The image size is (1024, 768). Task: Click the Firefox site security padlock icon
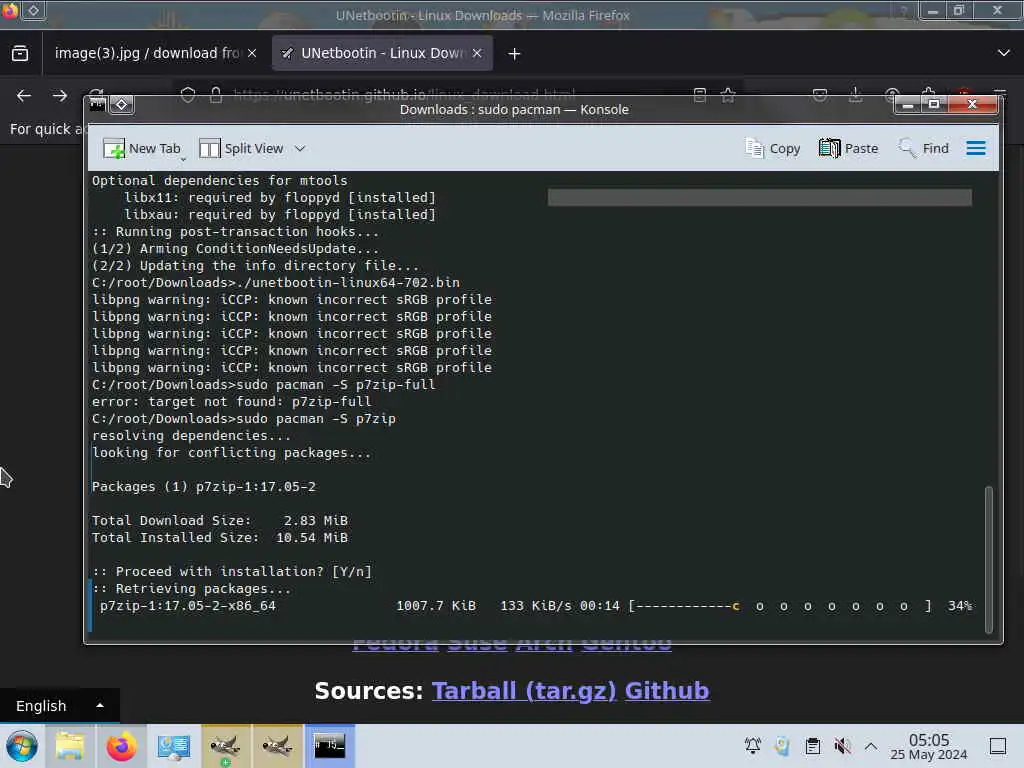[216, 95]
